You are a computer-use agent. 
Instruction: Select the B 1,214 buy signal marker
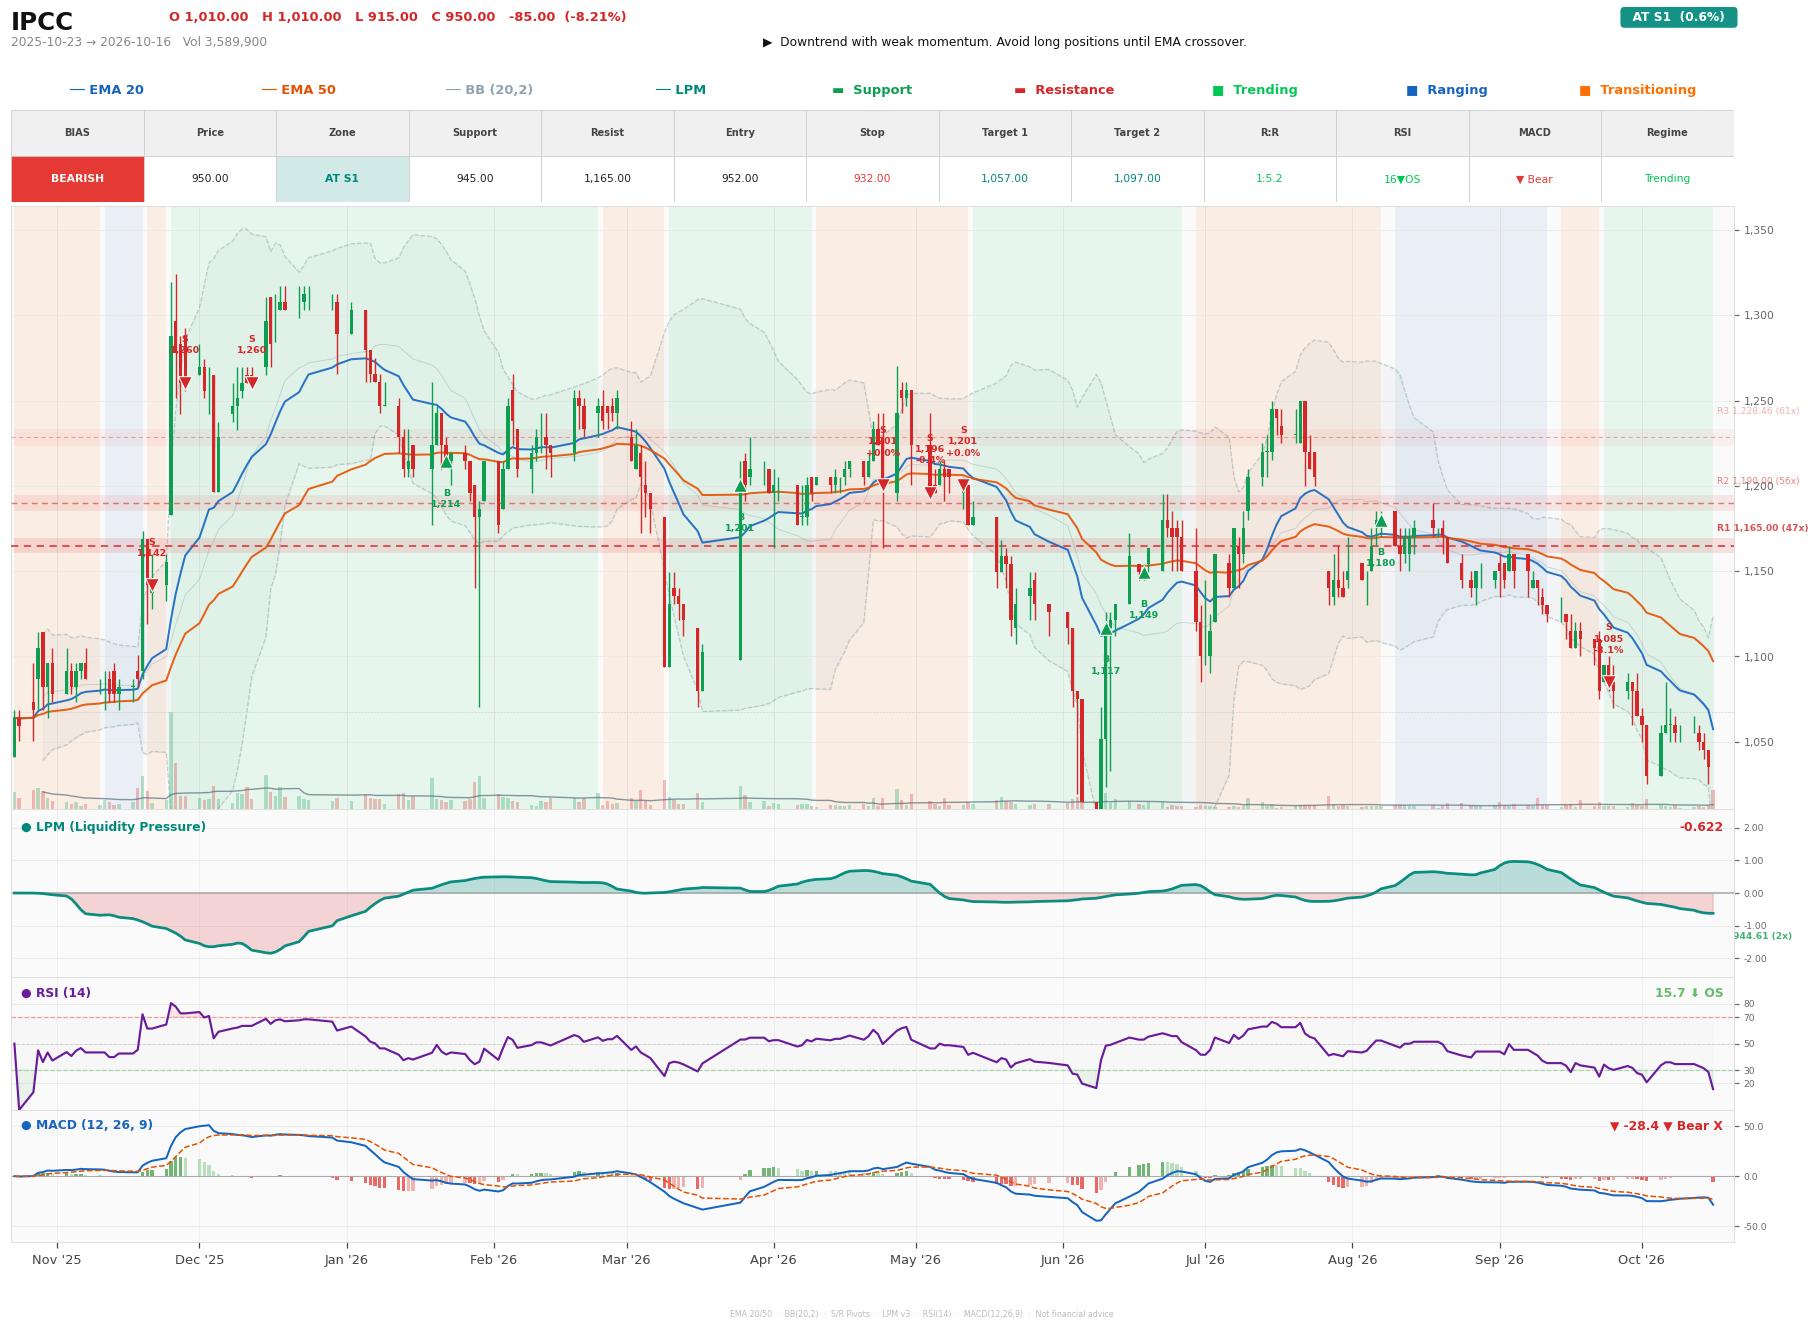447,462
